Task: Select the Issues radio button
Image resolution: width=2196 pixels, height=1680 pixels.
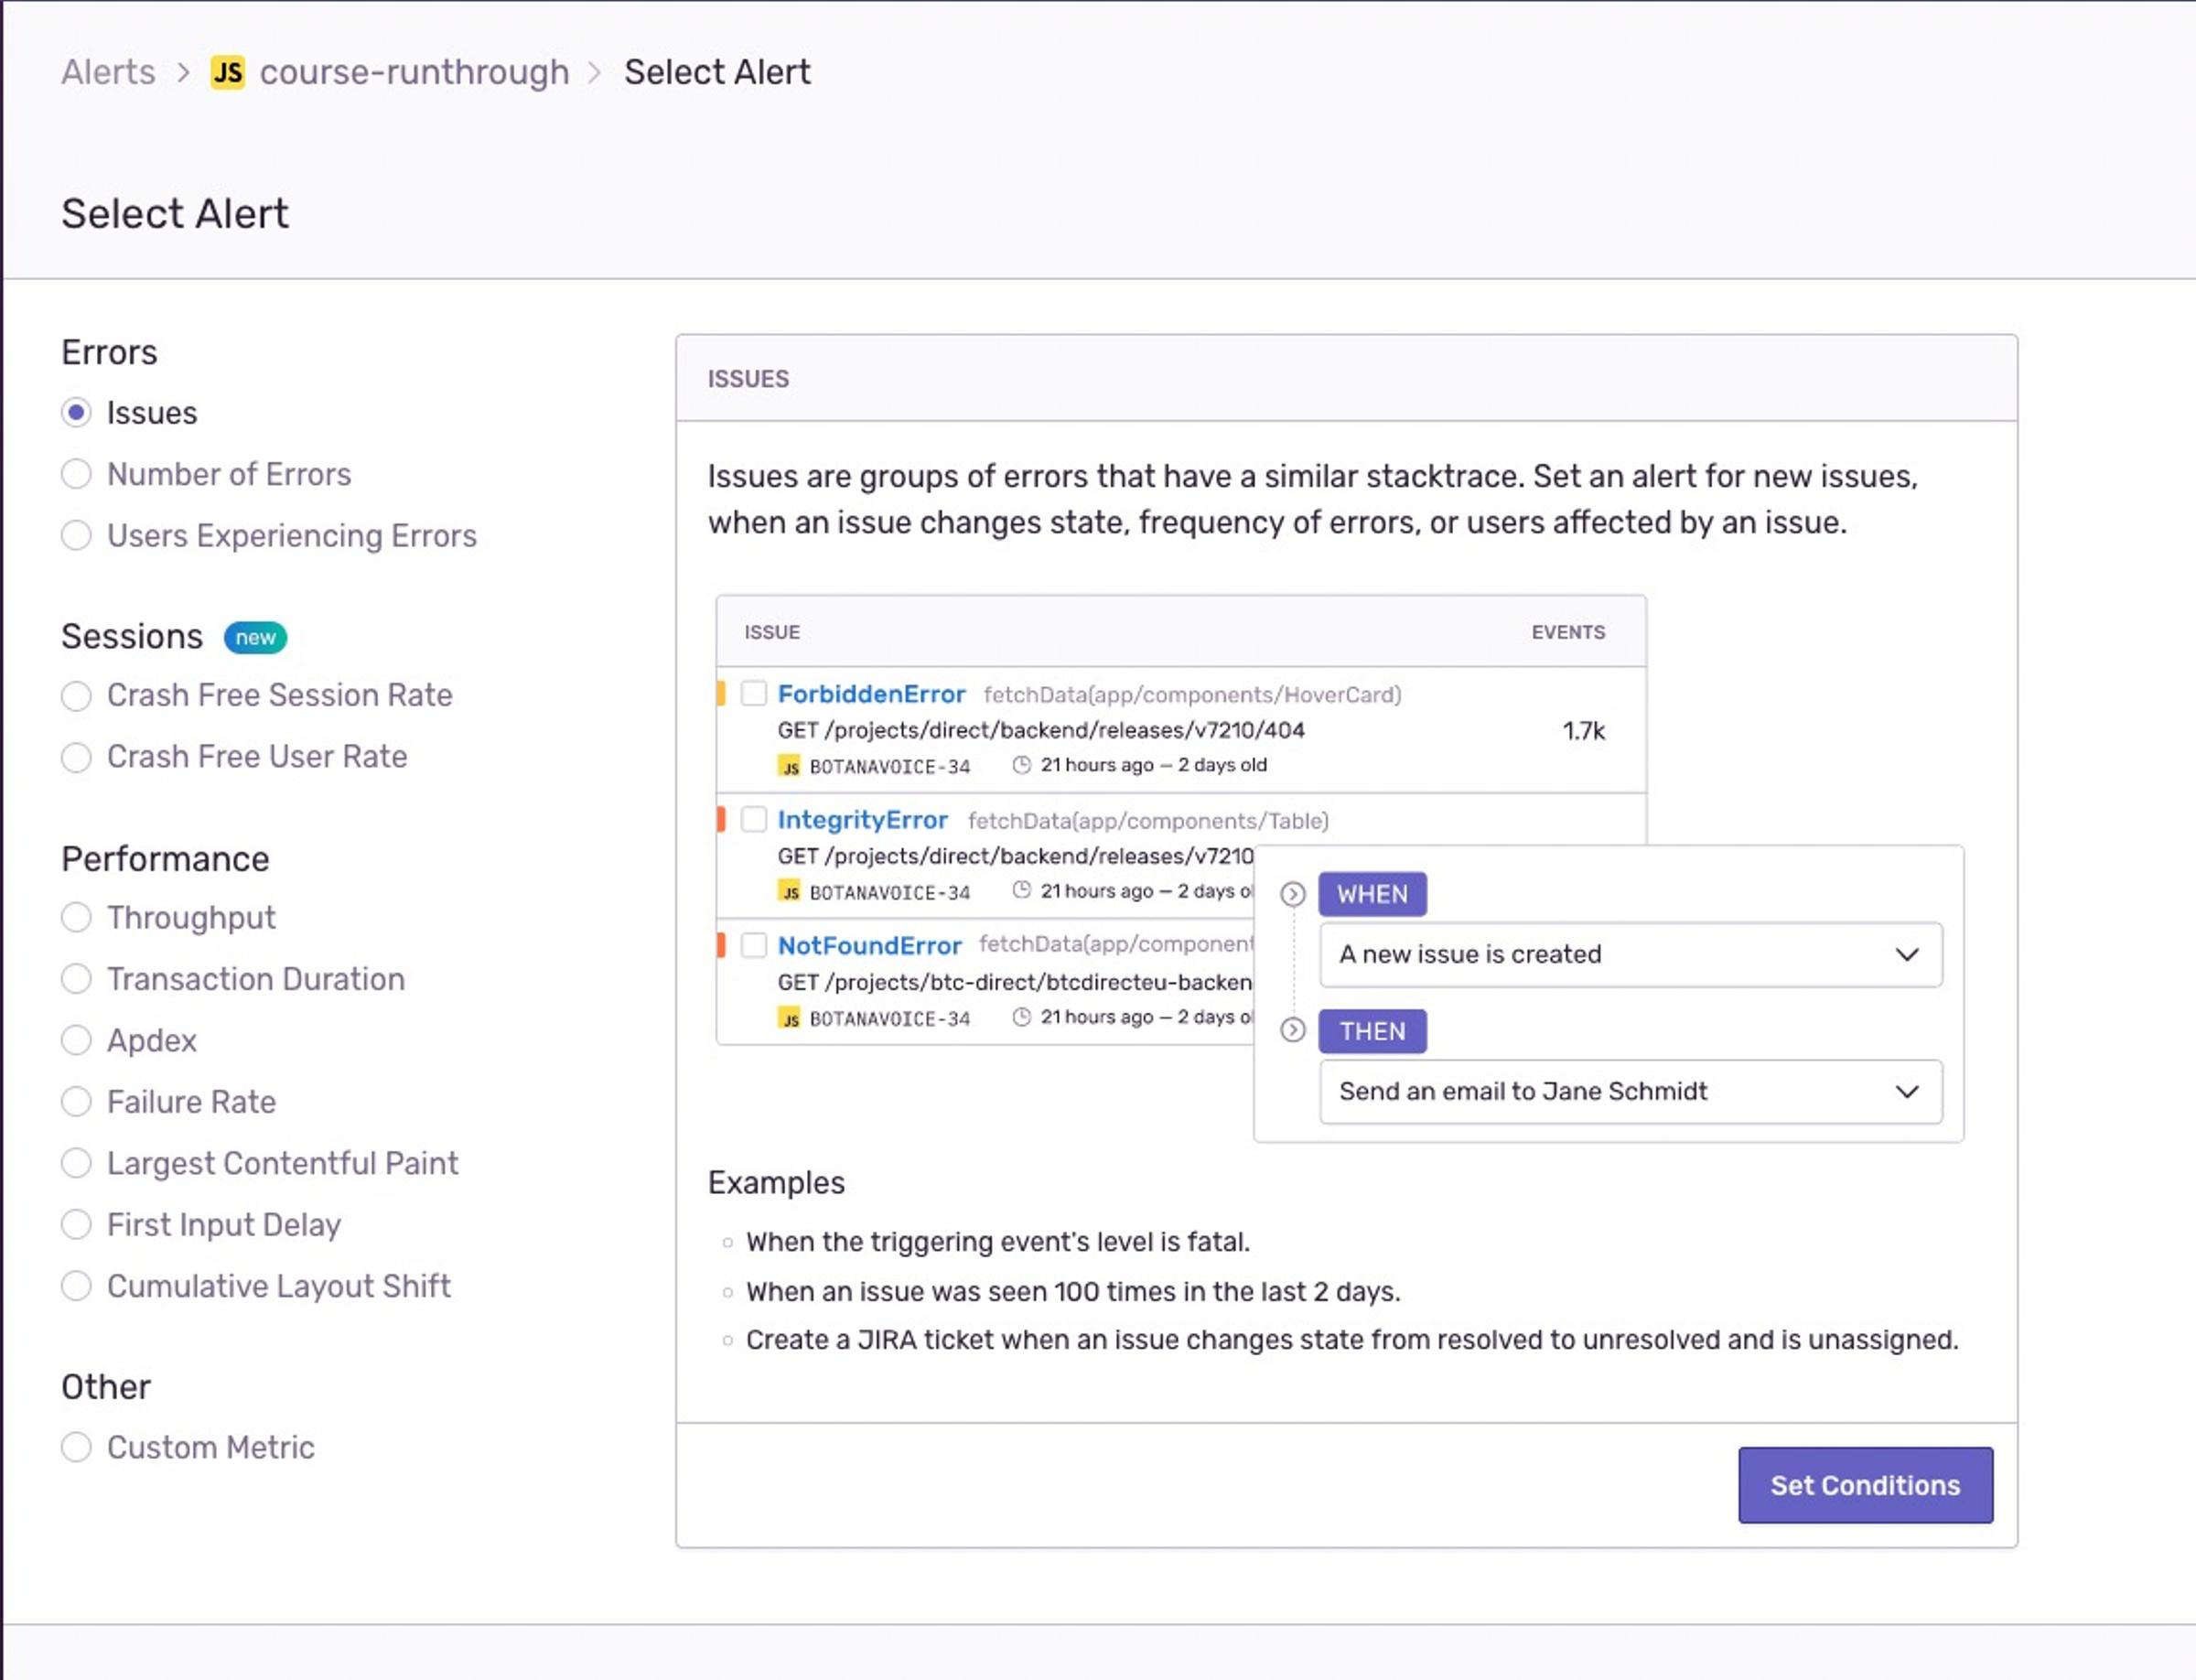Action: [76, 413]
